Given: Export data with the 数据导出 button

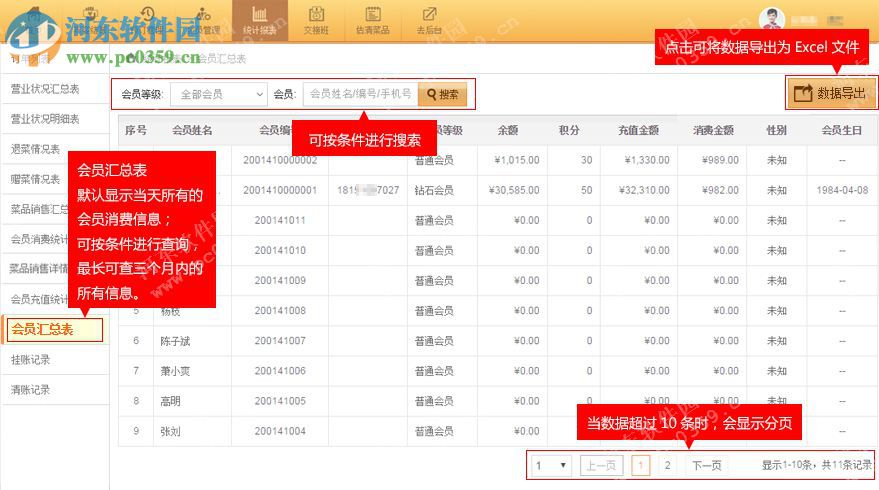Looking at the screenshot, I should 831,93.
